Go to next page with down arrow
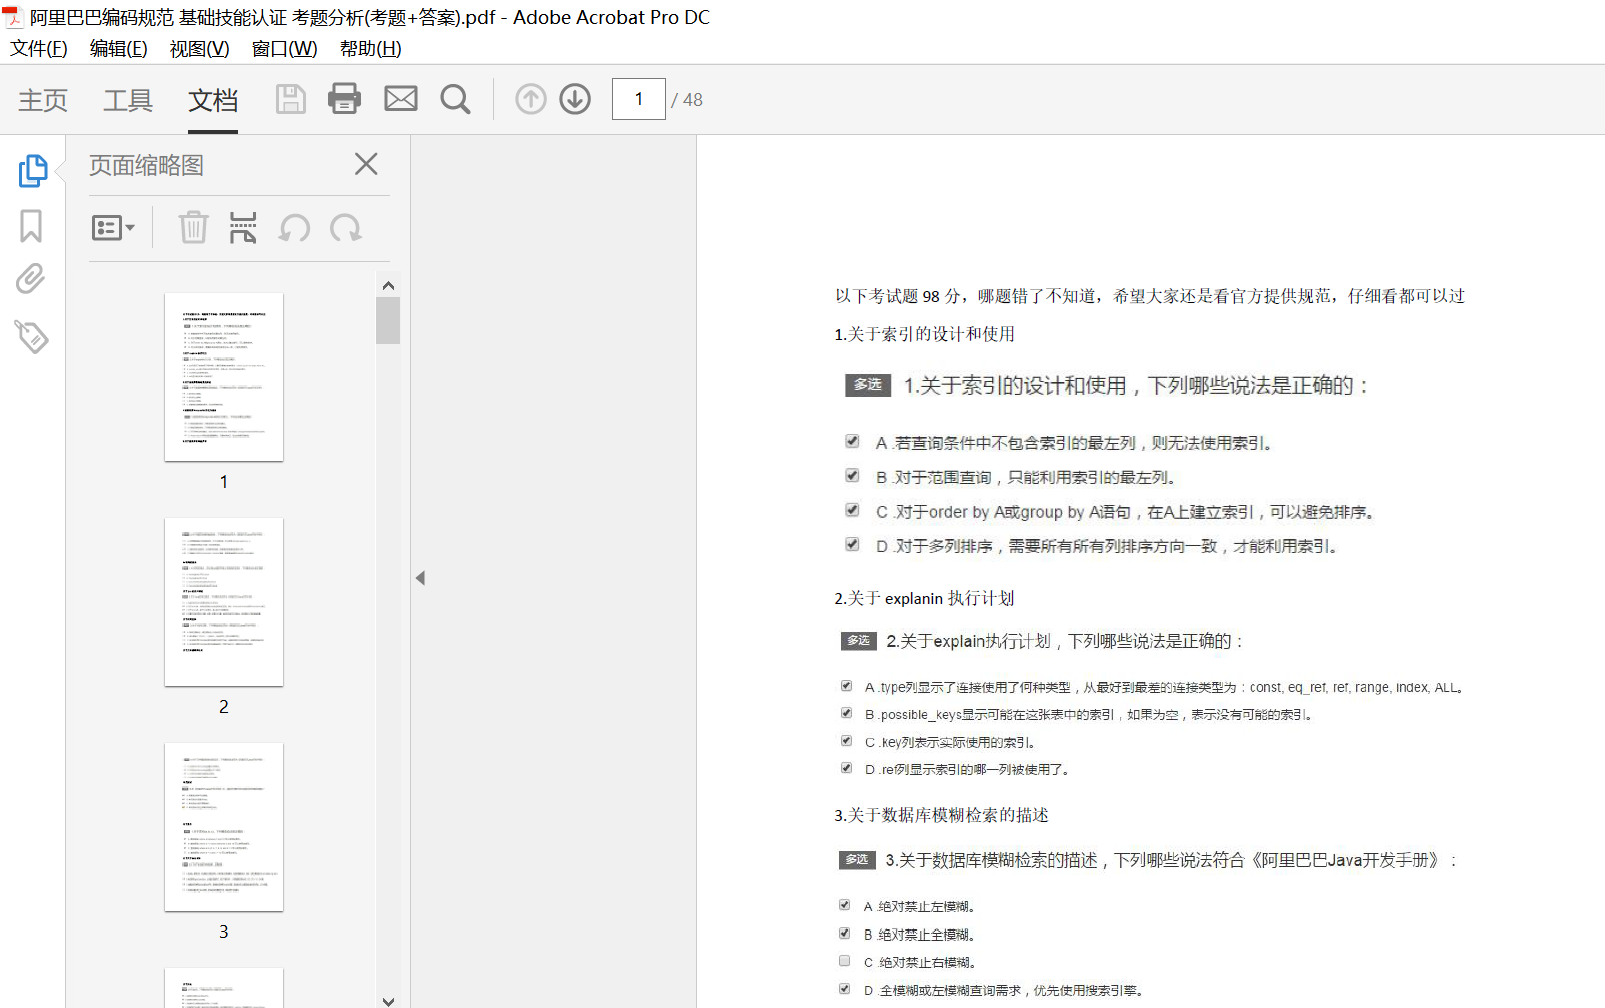This screenshot has width=1605, height=1008. (575, 99)
